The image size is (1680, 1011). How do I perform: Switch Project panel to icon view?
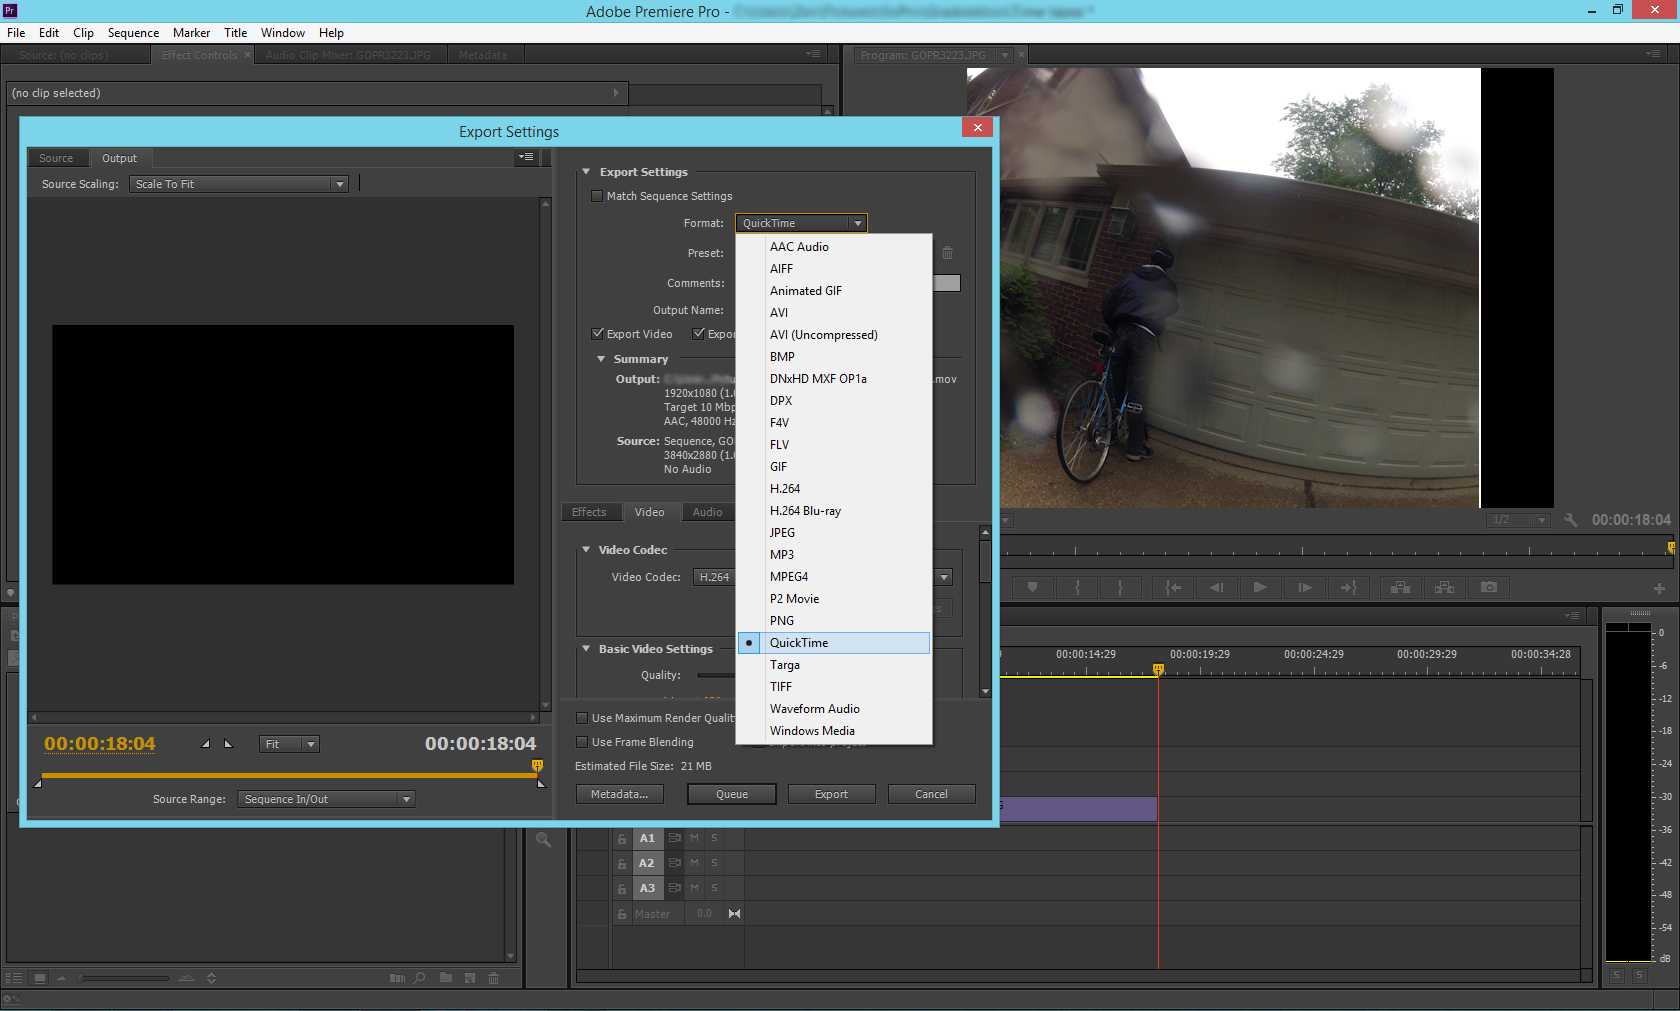point(40,978)
